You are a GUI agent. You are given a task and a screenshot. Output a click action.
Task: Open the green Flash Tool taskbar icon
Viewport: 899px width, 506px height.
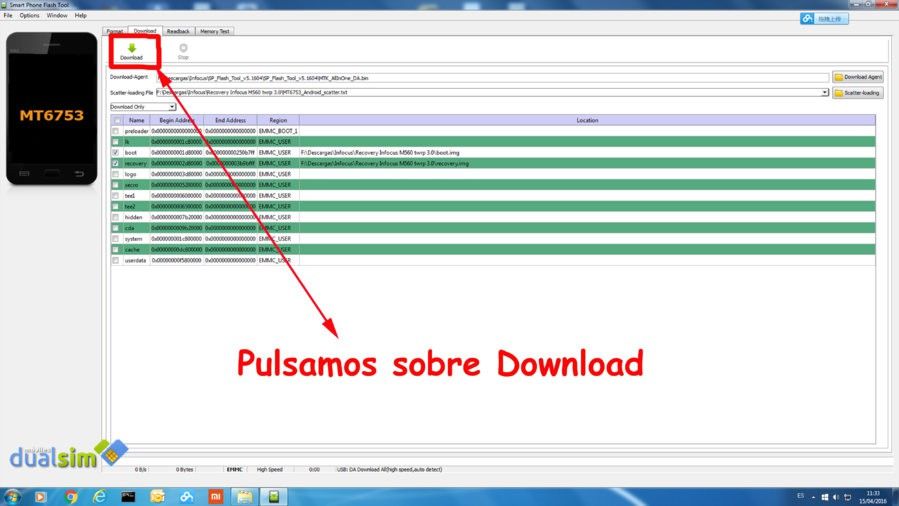(274, 497)
